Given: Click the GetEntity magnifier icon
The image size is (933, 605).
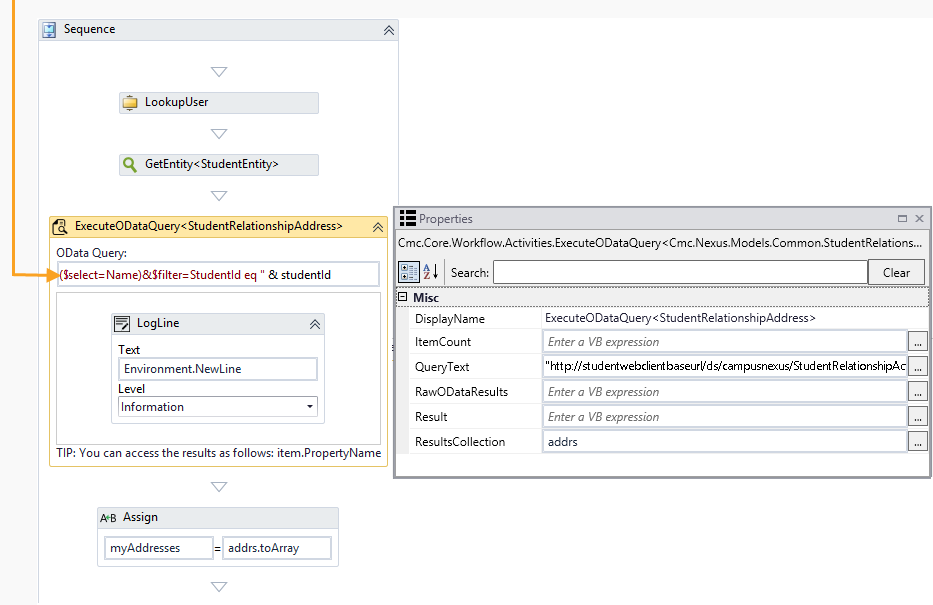Looking at the screenshot, I should (x=130, y=165).
